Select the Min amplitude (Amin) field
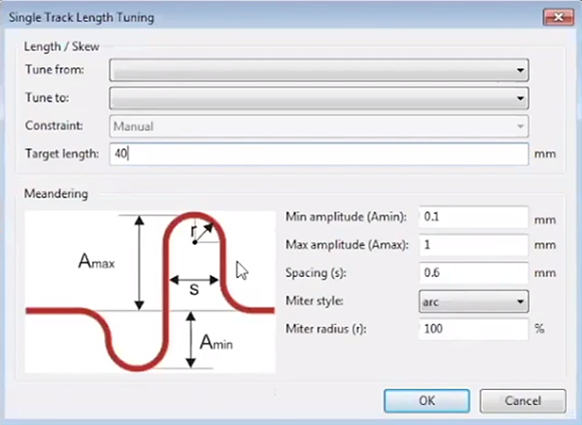Viewport: 582px width, 425px height. [x=473, y=217]
